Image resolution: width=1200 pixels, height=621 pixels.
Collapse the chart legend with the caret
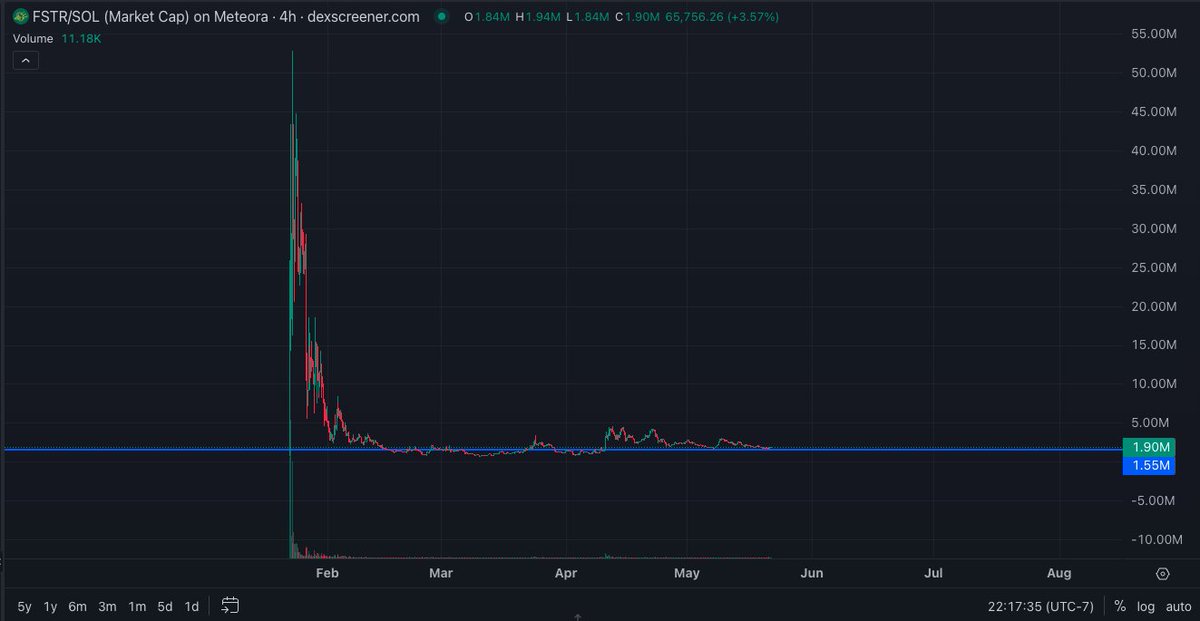pyautogui.click(x=25, y=60)
